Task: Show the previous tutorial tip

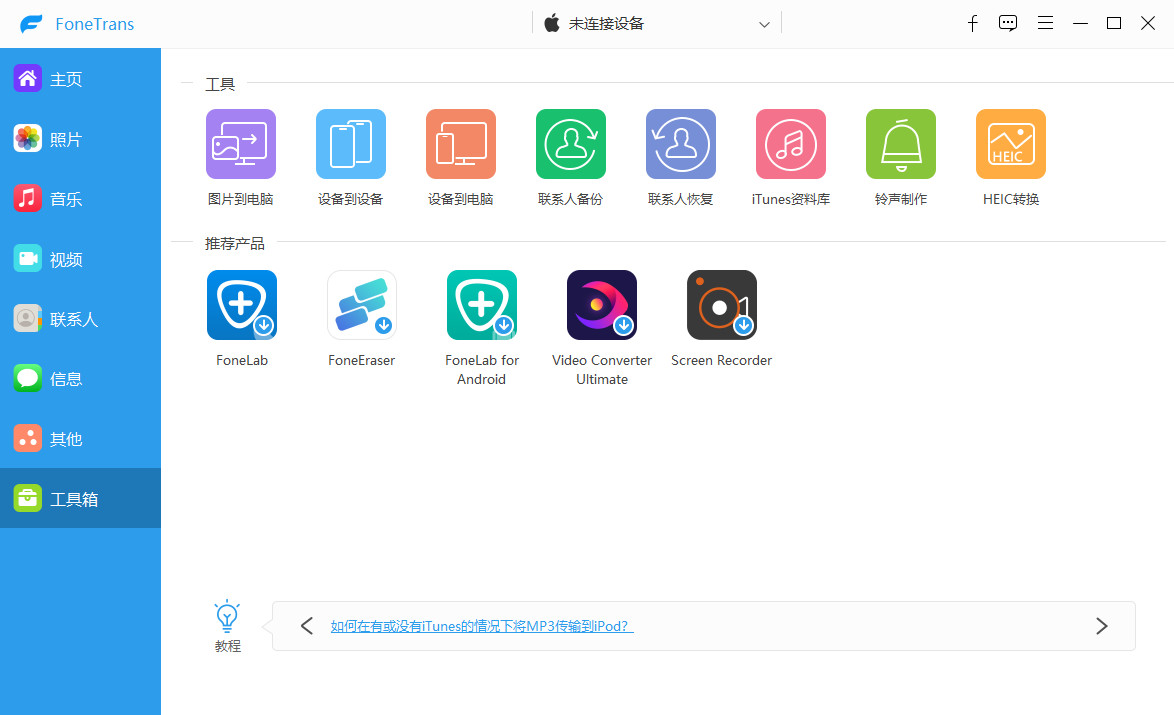Action: pos(306,626)
